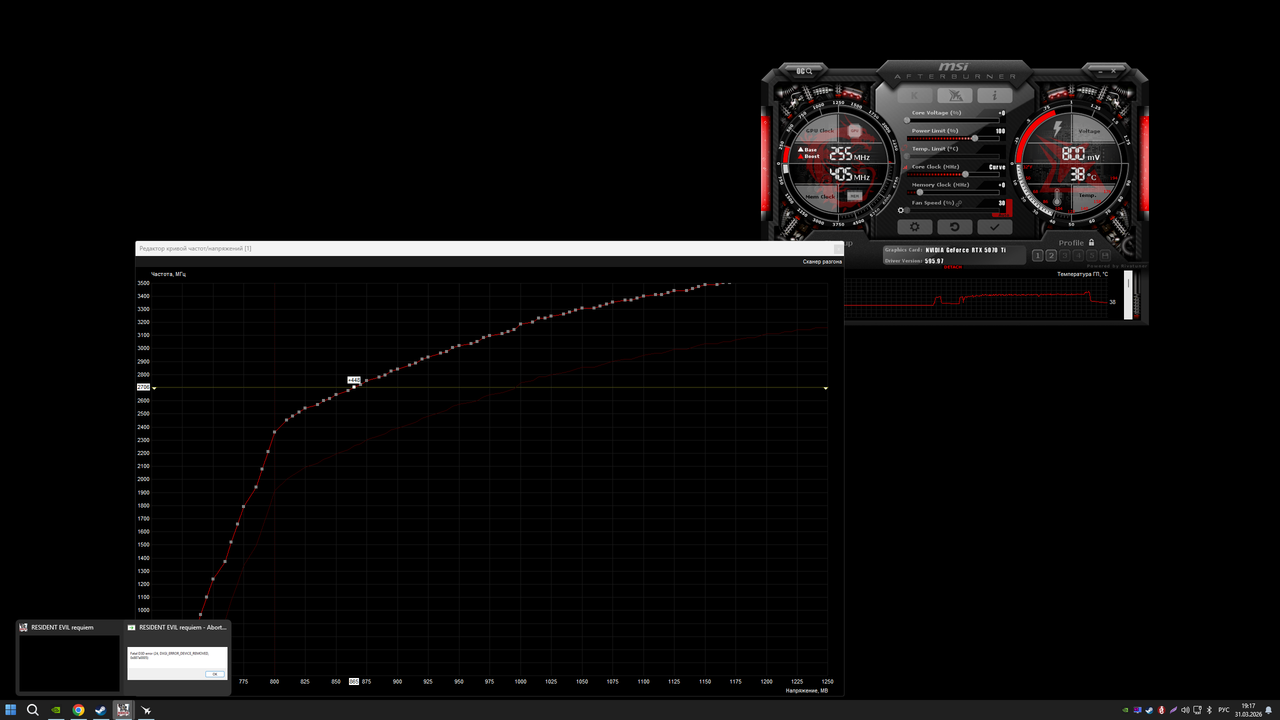The height and width of the screenshot is (720, 1280).
Task: Open volume control in tray
Action: (1185, 710)
